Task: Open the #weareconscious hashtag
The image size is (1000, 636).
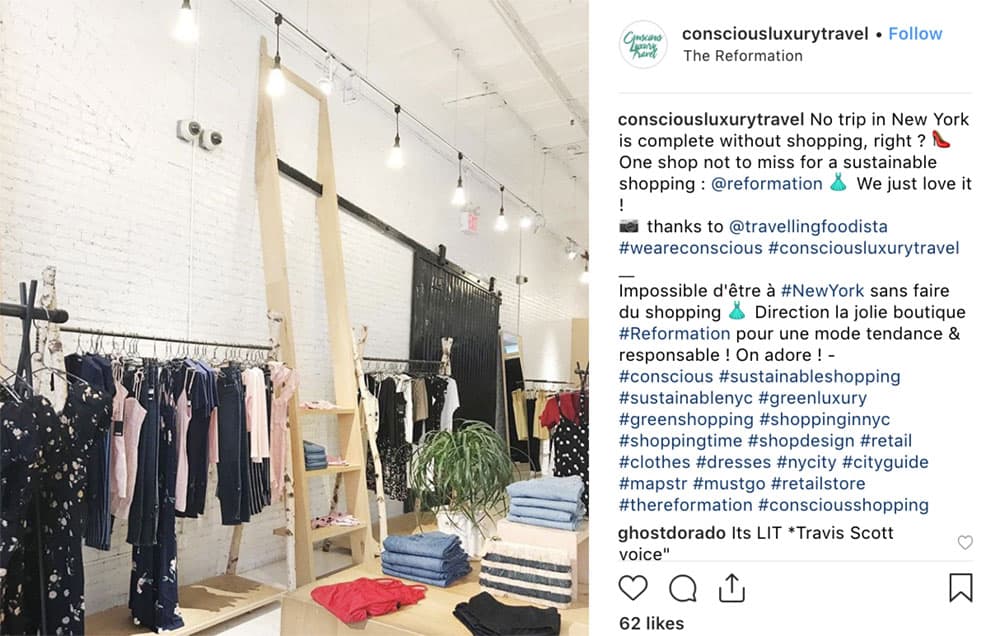Action: coord(691,248)
